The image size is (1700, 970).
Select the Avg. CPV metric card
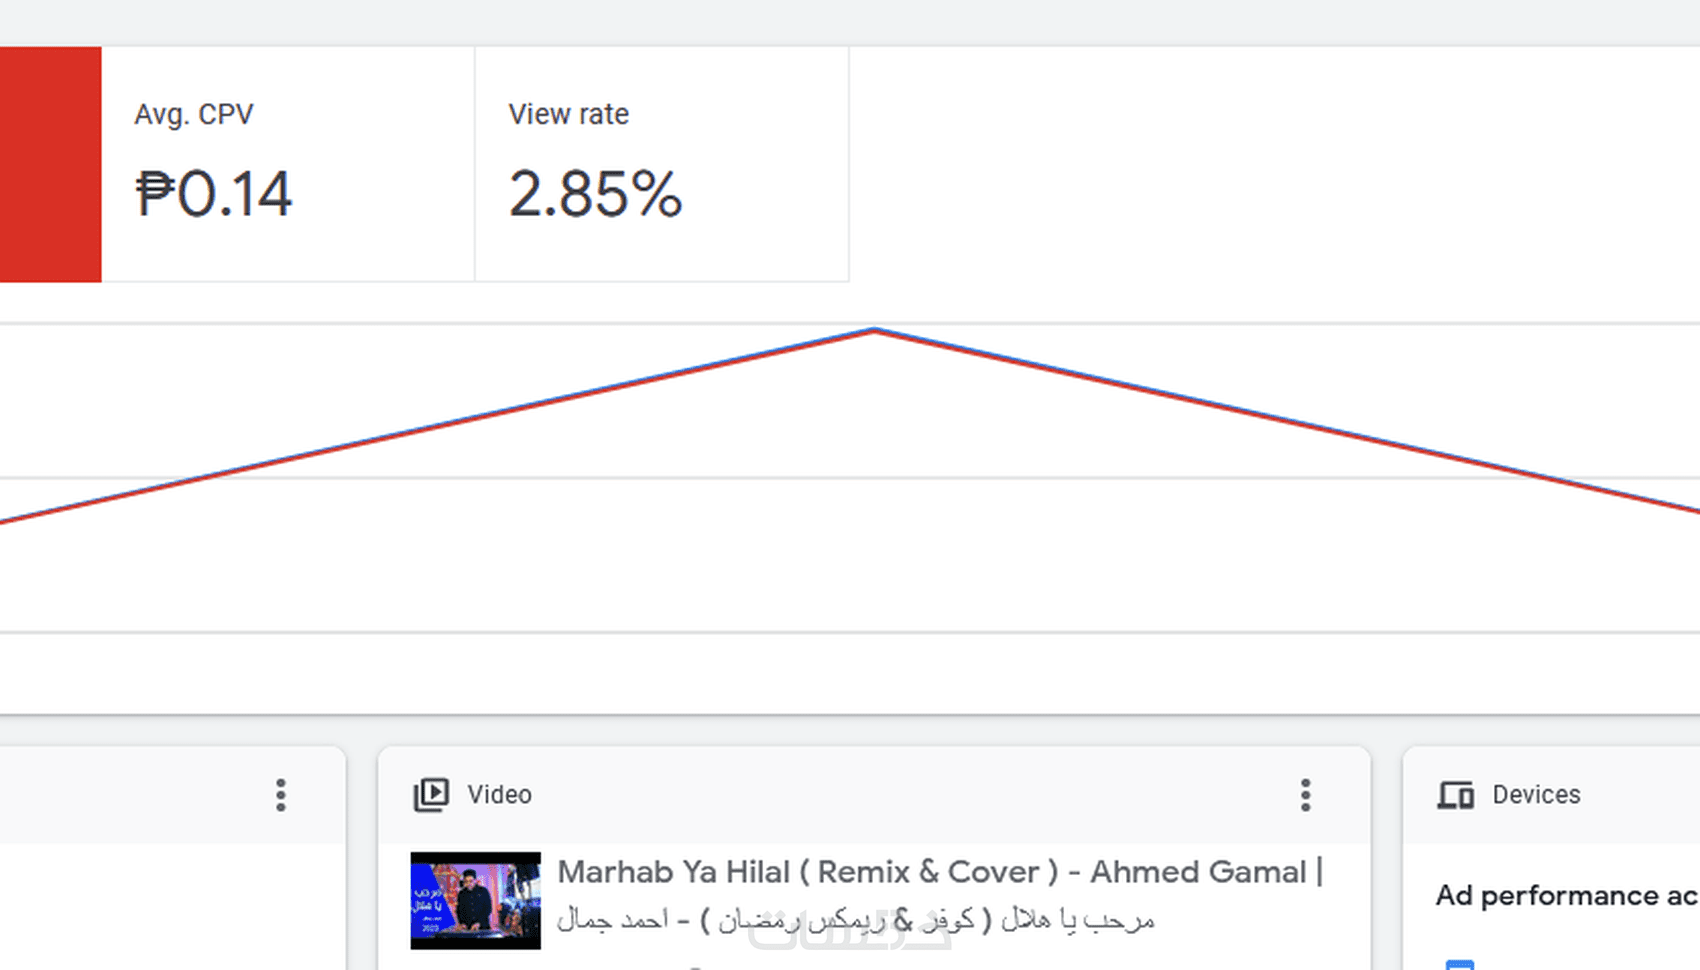pos(288,164)
